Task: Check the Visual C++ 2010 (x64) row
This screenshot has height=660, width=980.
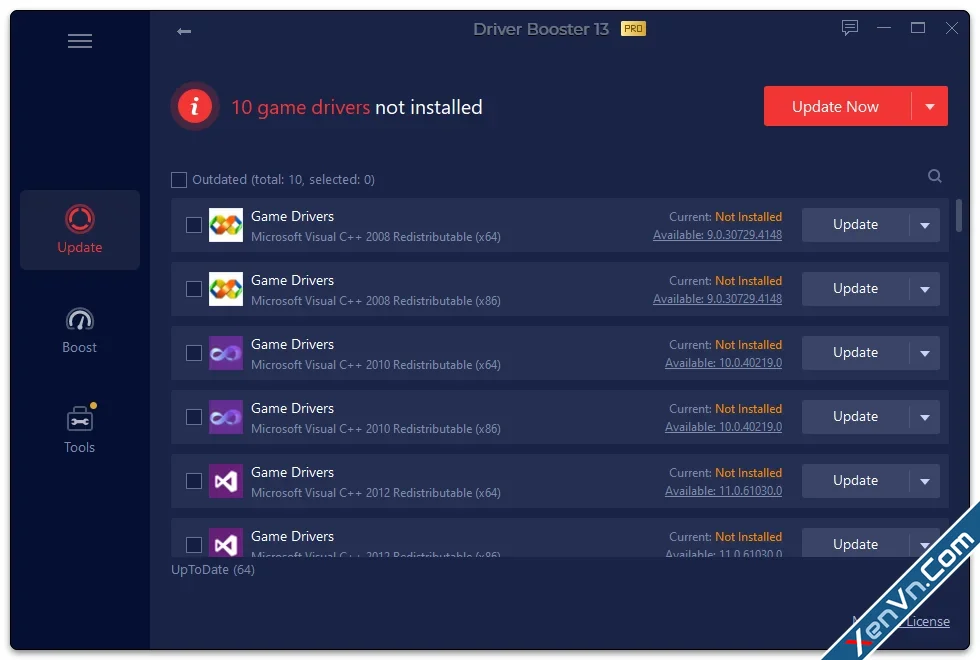Action: point(194,353)
